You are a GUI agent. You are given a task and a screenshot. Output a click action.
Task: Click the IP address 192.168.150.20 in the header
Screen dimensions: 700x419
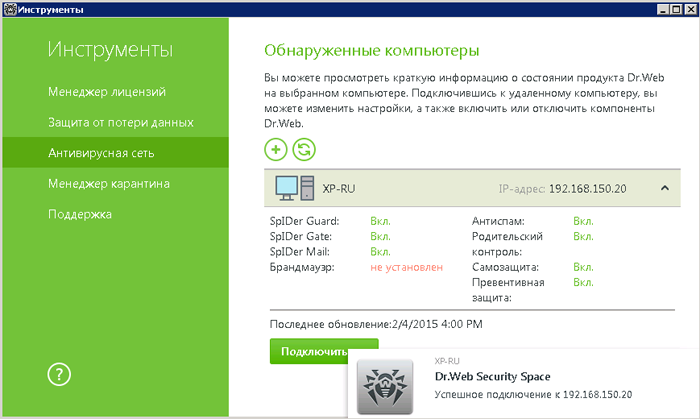point(588,189)
